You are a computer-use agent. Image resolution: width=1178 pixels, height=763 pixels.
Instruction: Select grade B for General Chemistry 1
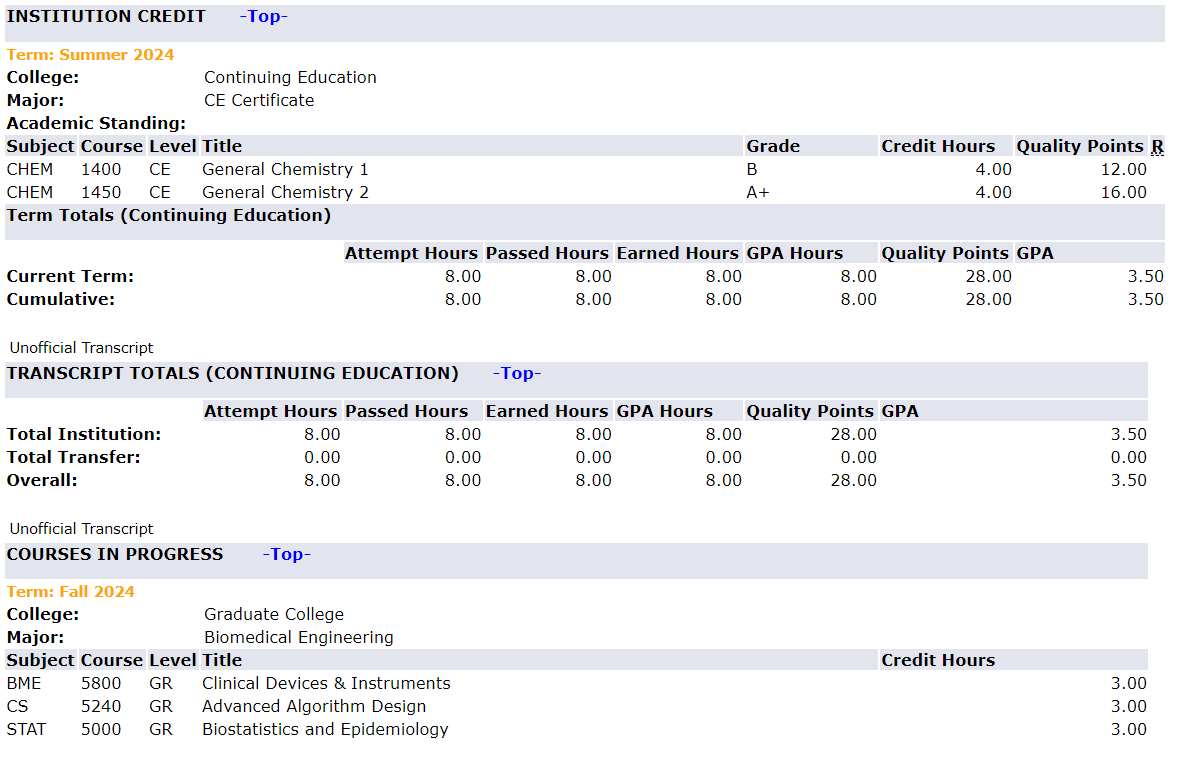pyautogui.click(x=752, y=170)
